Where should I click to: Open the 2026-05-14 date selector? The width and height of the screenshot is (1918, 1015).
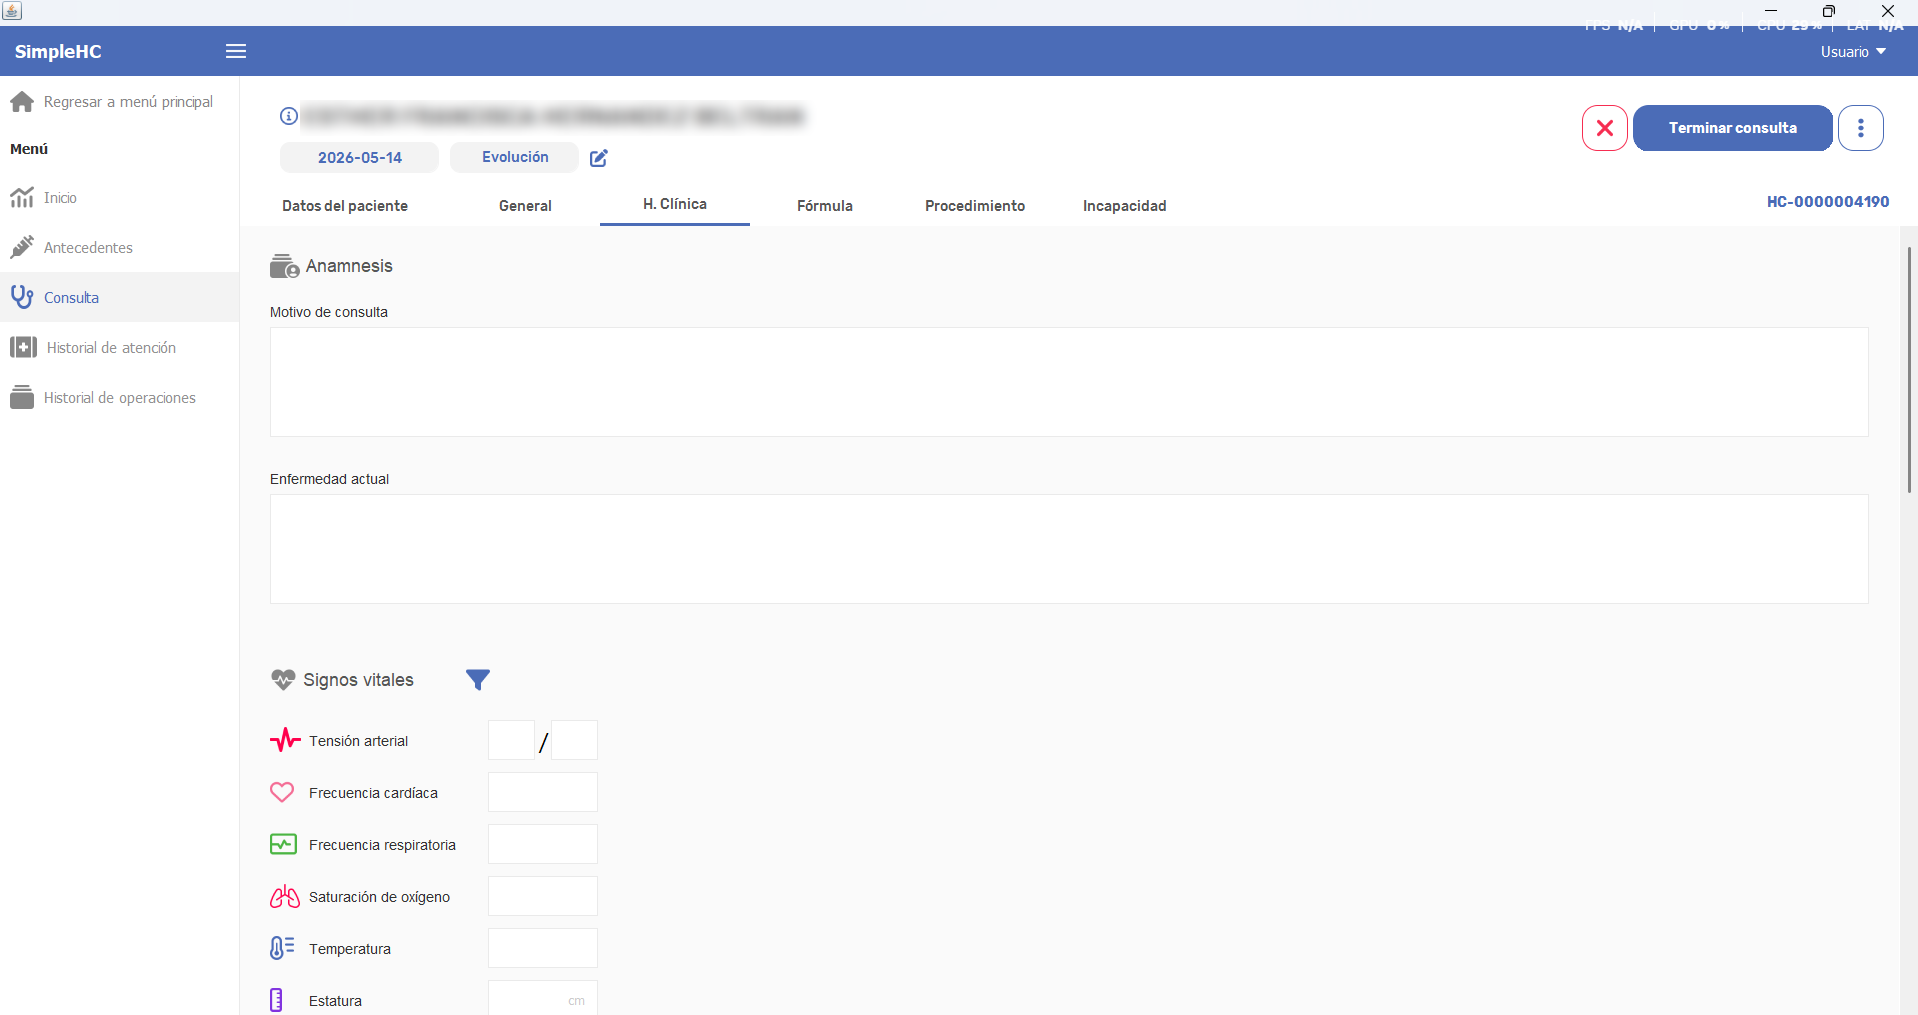click(359, 157)
